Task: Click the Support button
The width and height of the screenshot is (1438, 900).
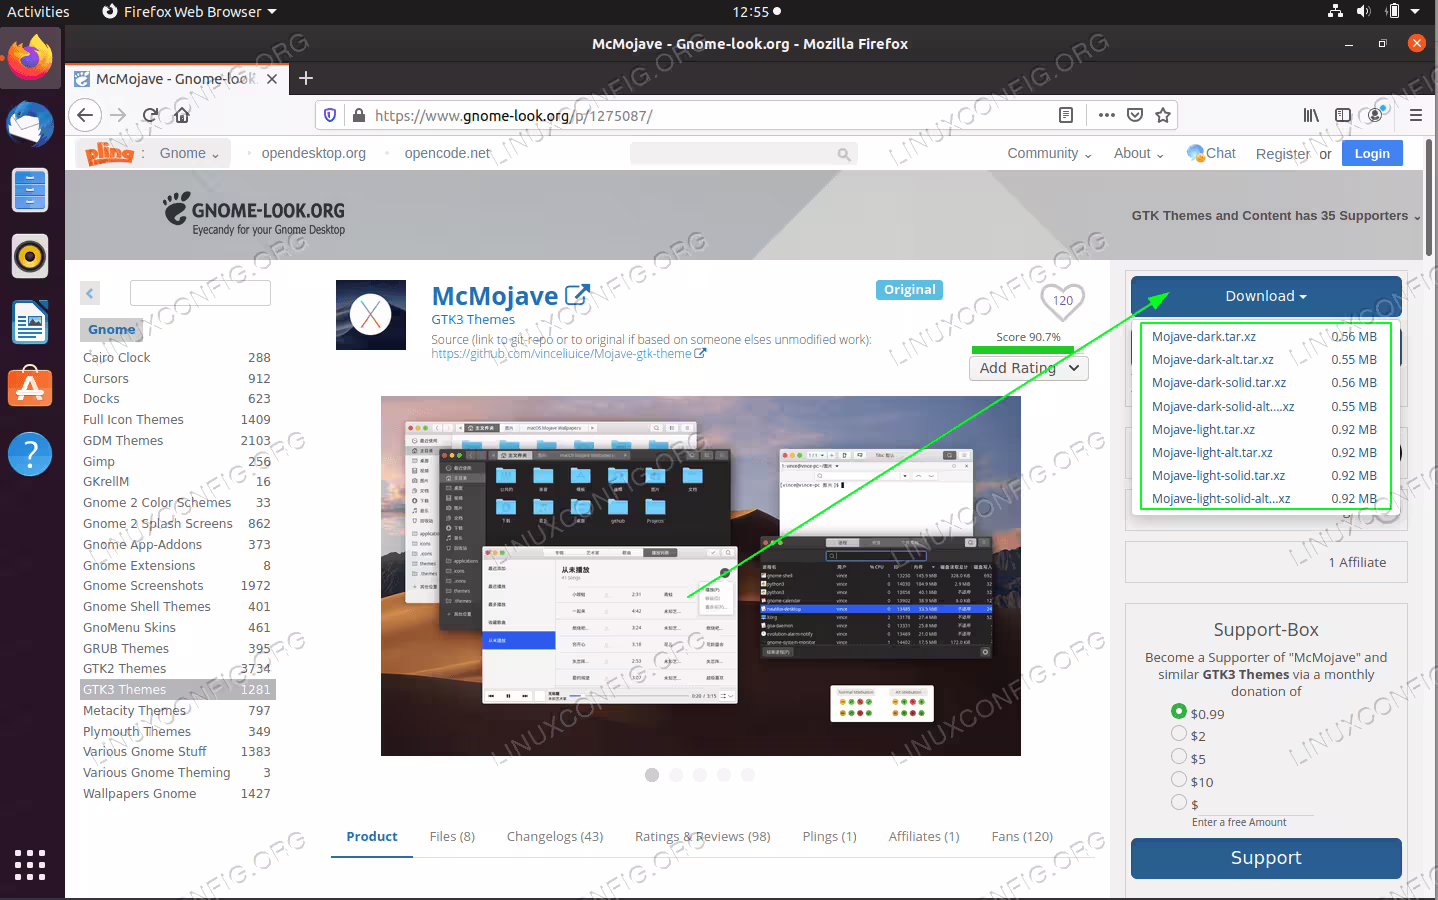Action: [x=1266, y=858]
